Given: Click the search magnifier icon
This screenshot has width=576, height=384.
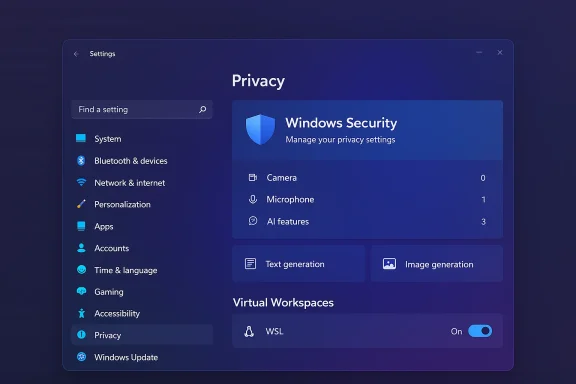Looking at the screenshot, I should (x=202, y=109).
